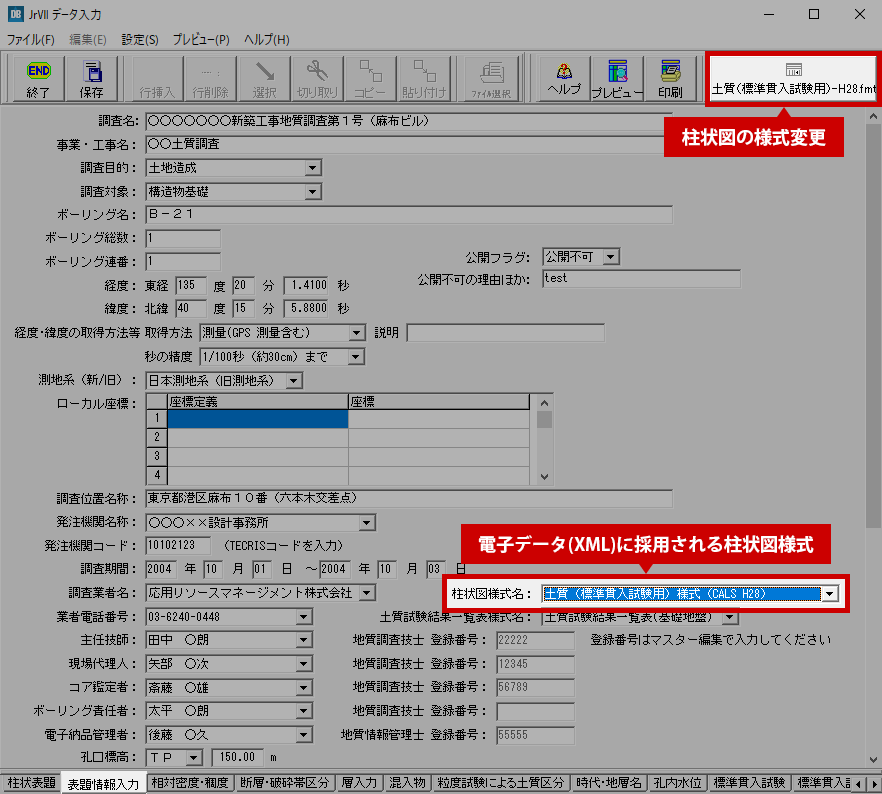Screen dimensions: 882x794
Task: Expand the 調査目的 dropdown
Action: pyautogui.click(x=312, y=168)
